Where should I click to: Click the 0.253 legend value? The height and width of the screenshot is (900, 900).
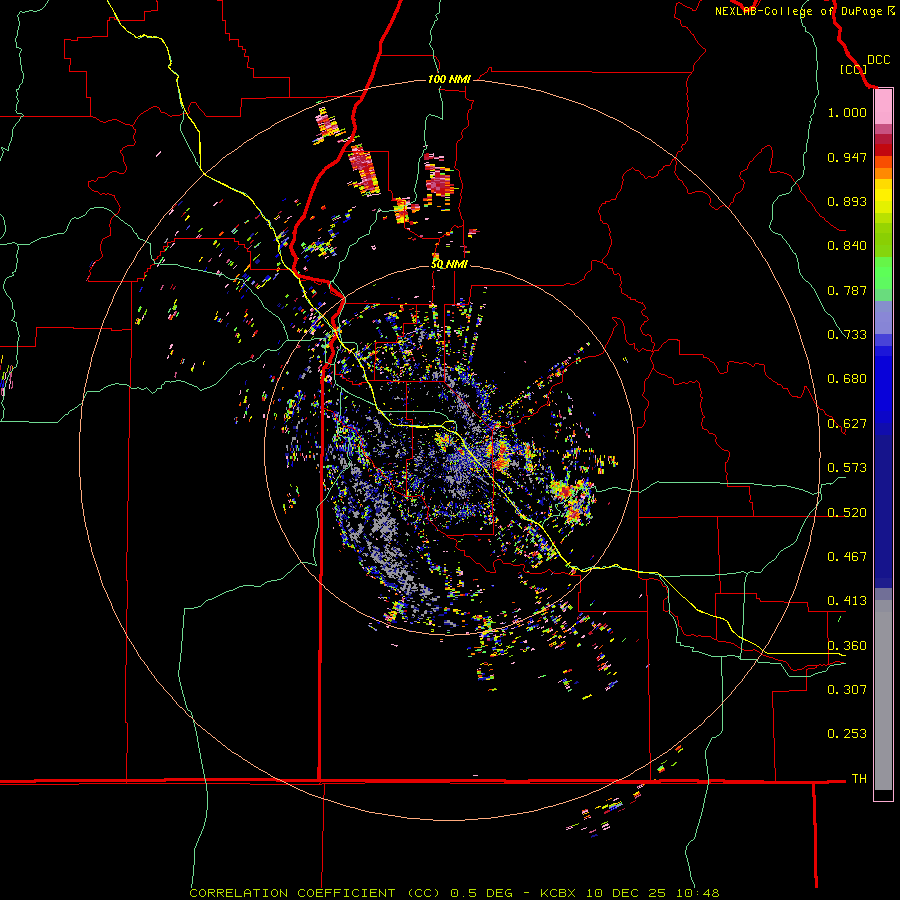click(847, 734)
